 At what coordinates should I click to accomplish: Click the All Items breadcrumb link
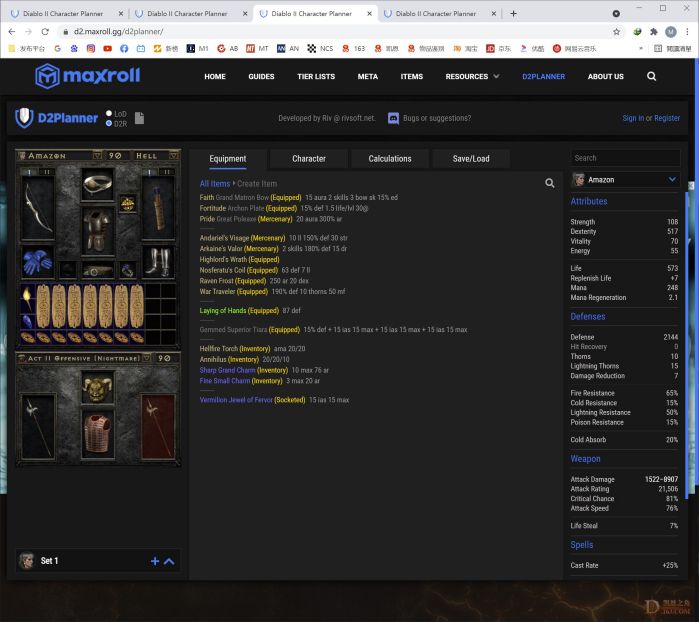(x=215, y=183)
